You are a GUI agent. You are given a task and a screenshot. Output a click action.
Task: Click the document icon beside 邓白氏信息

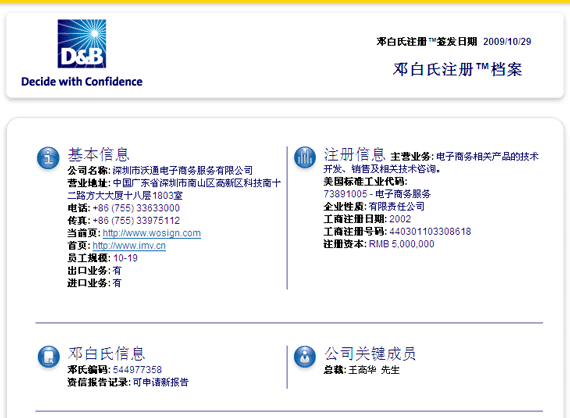(48, 357)
